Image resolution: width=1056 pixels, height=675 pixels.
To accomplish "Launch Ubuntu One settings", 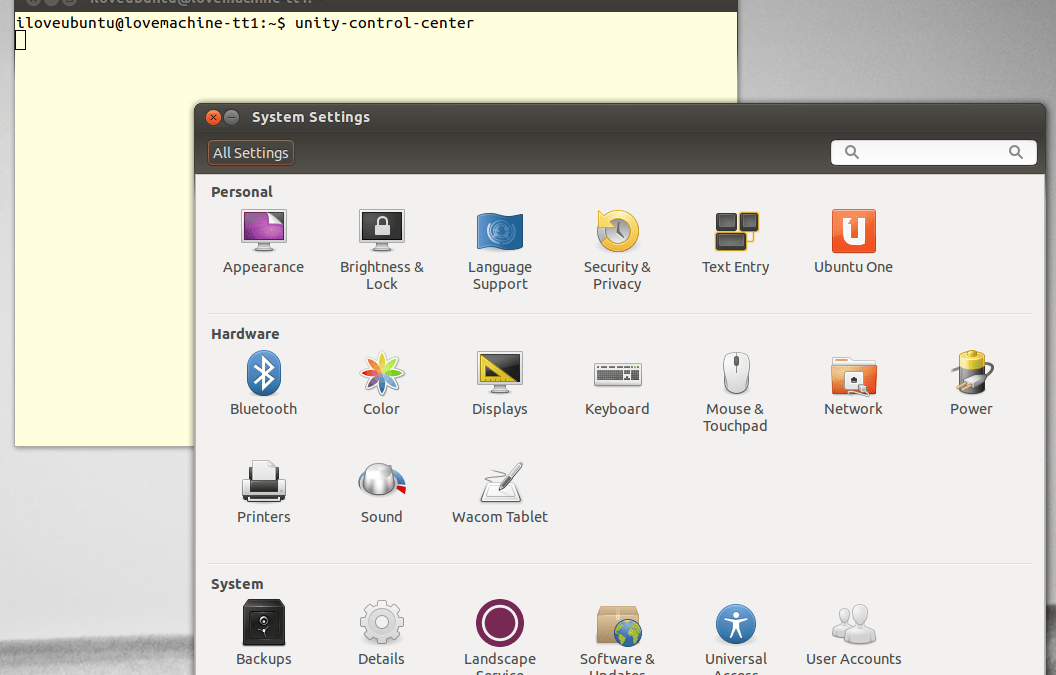I will tap(853, 241).
